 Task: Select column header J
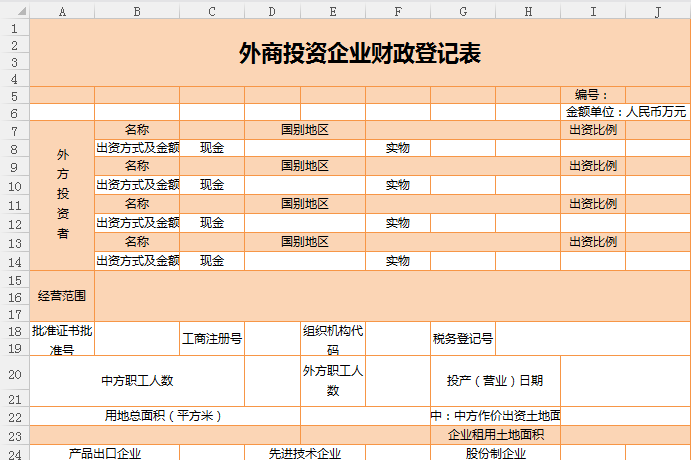(x=658, y=11)
